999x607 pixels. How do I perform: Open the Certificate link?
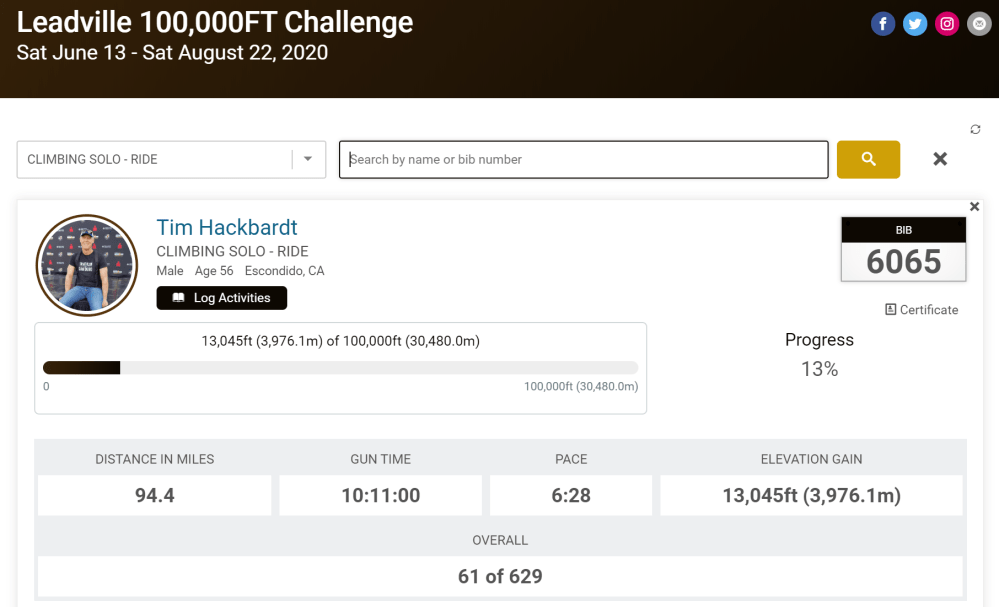click(x=922, y=310)
